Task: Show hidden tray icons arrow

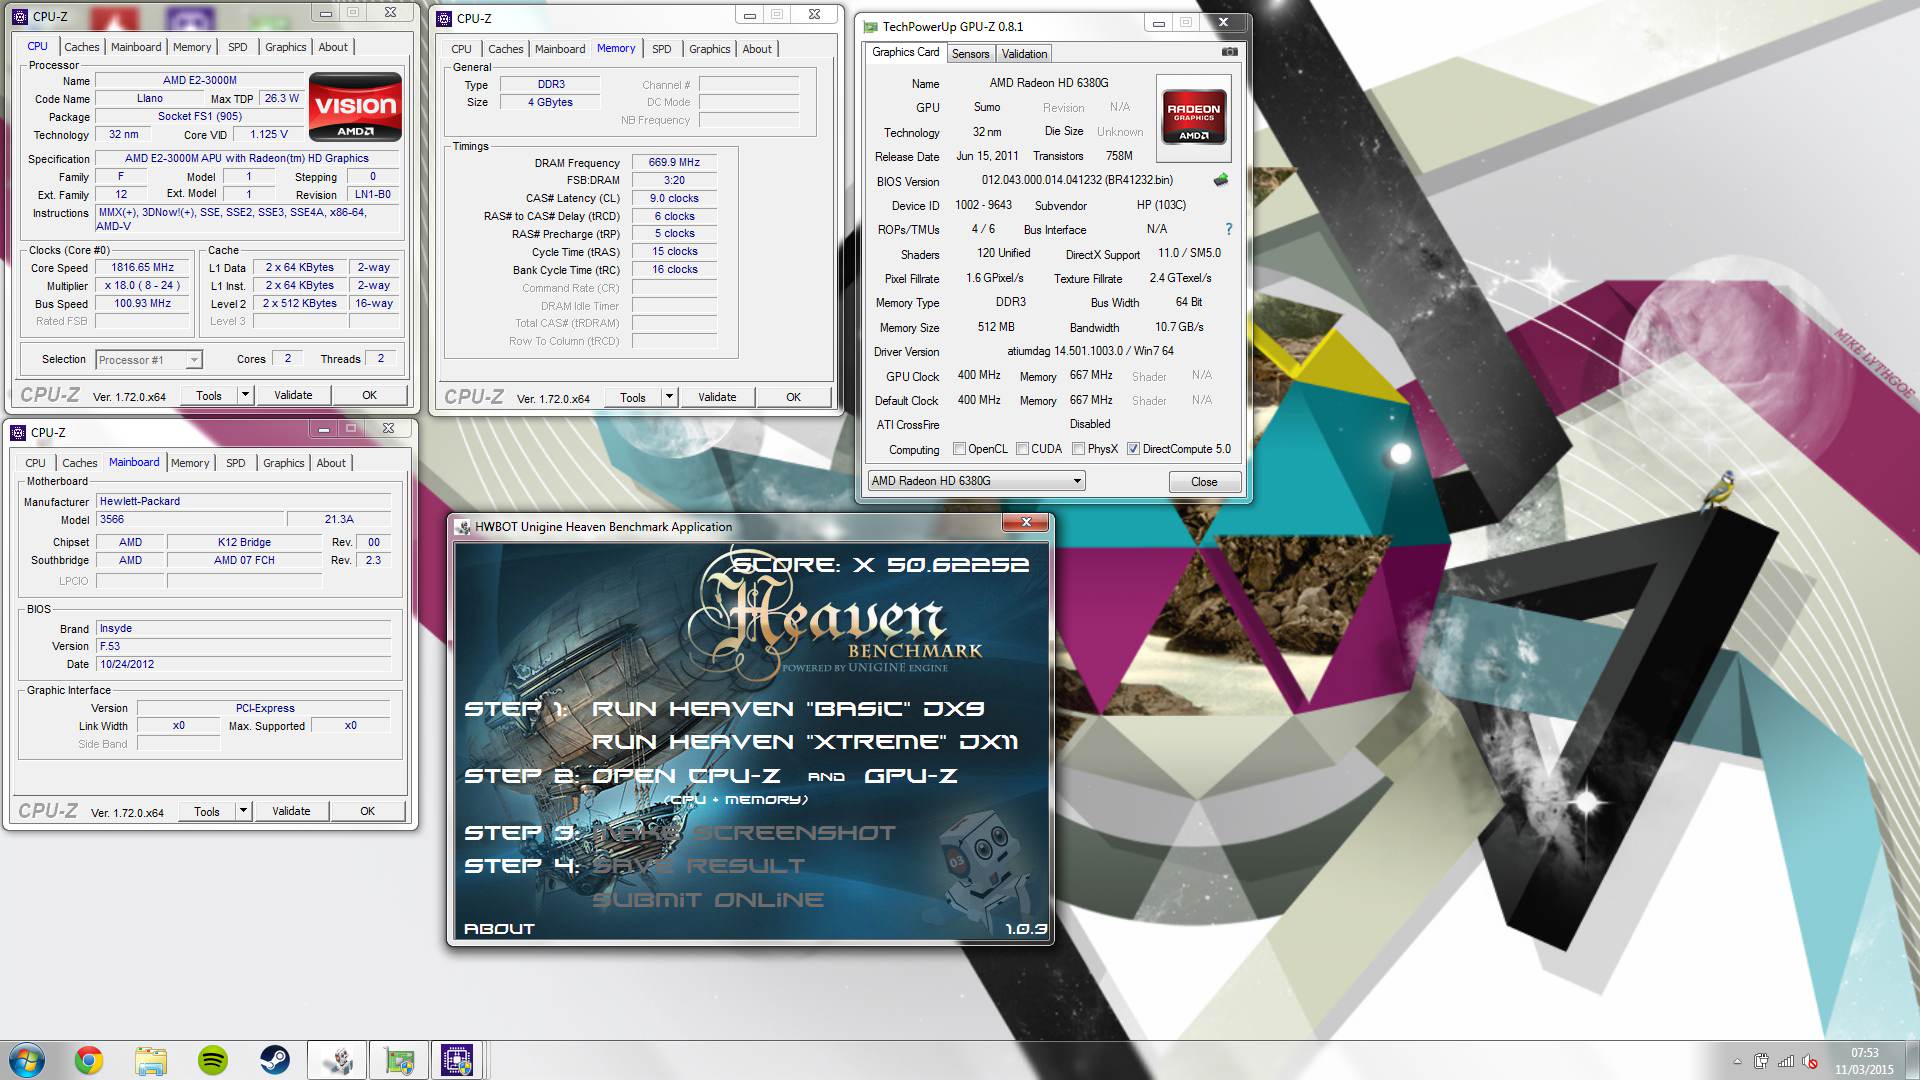Action: click(x=1737, y=1062)
